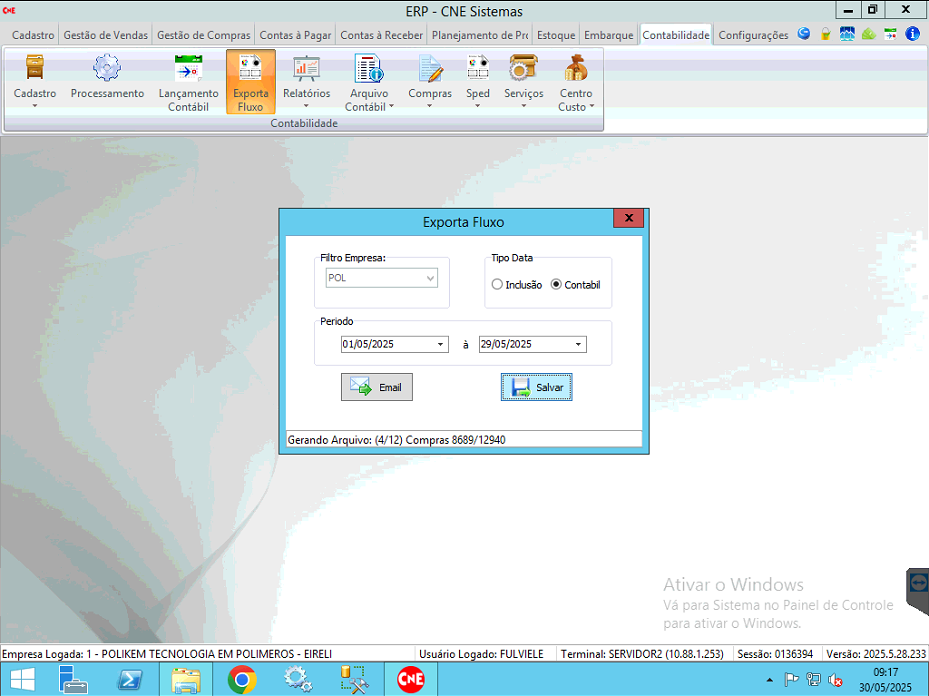The height and width of the screenshot is (696, 929).
Task: Expand the Filtro Empresa dropdown
Action: point(430,278)
